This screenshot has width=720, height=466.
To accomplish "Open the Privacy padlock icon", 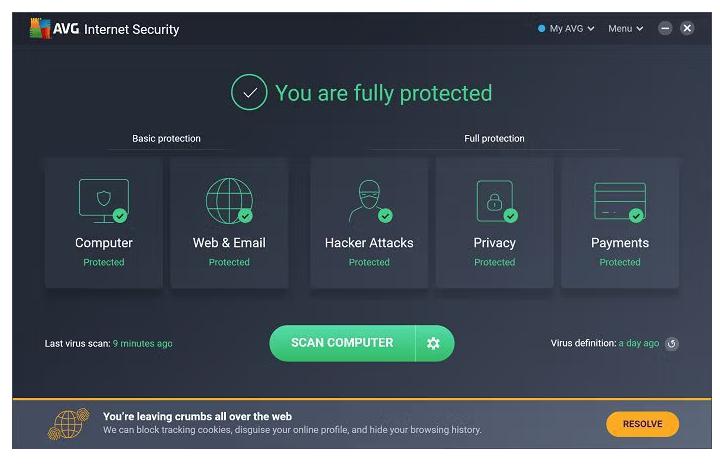I will [494, 200].
